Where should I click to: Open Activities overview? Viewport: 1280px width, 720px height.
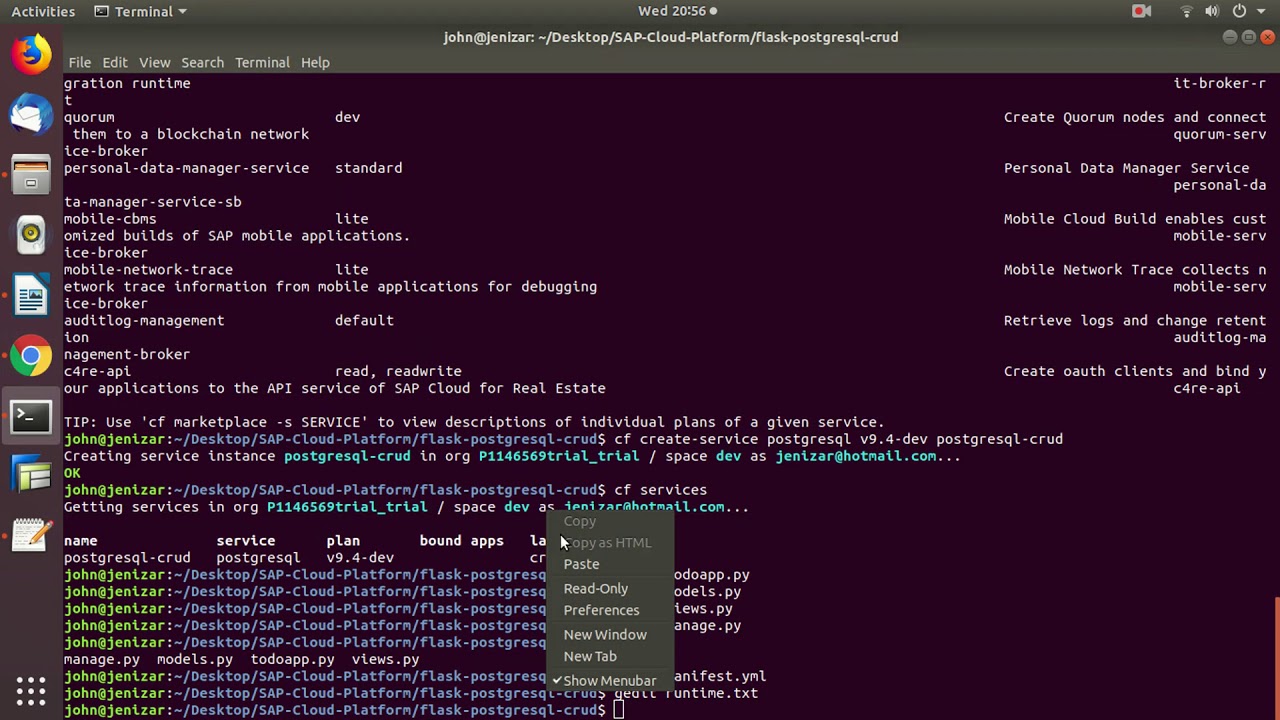tap(43, 11)
